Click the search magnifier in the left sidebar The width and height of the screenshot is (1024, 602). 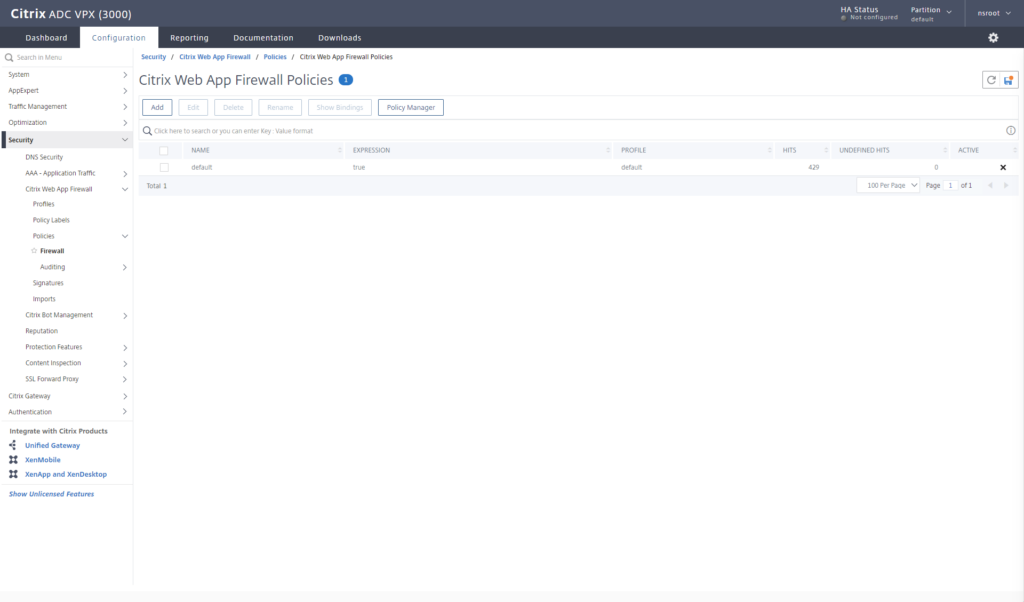[x=7, y=57]
